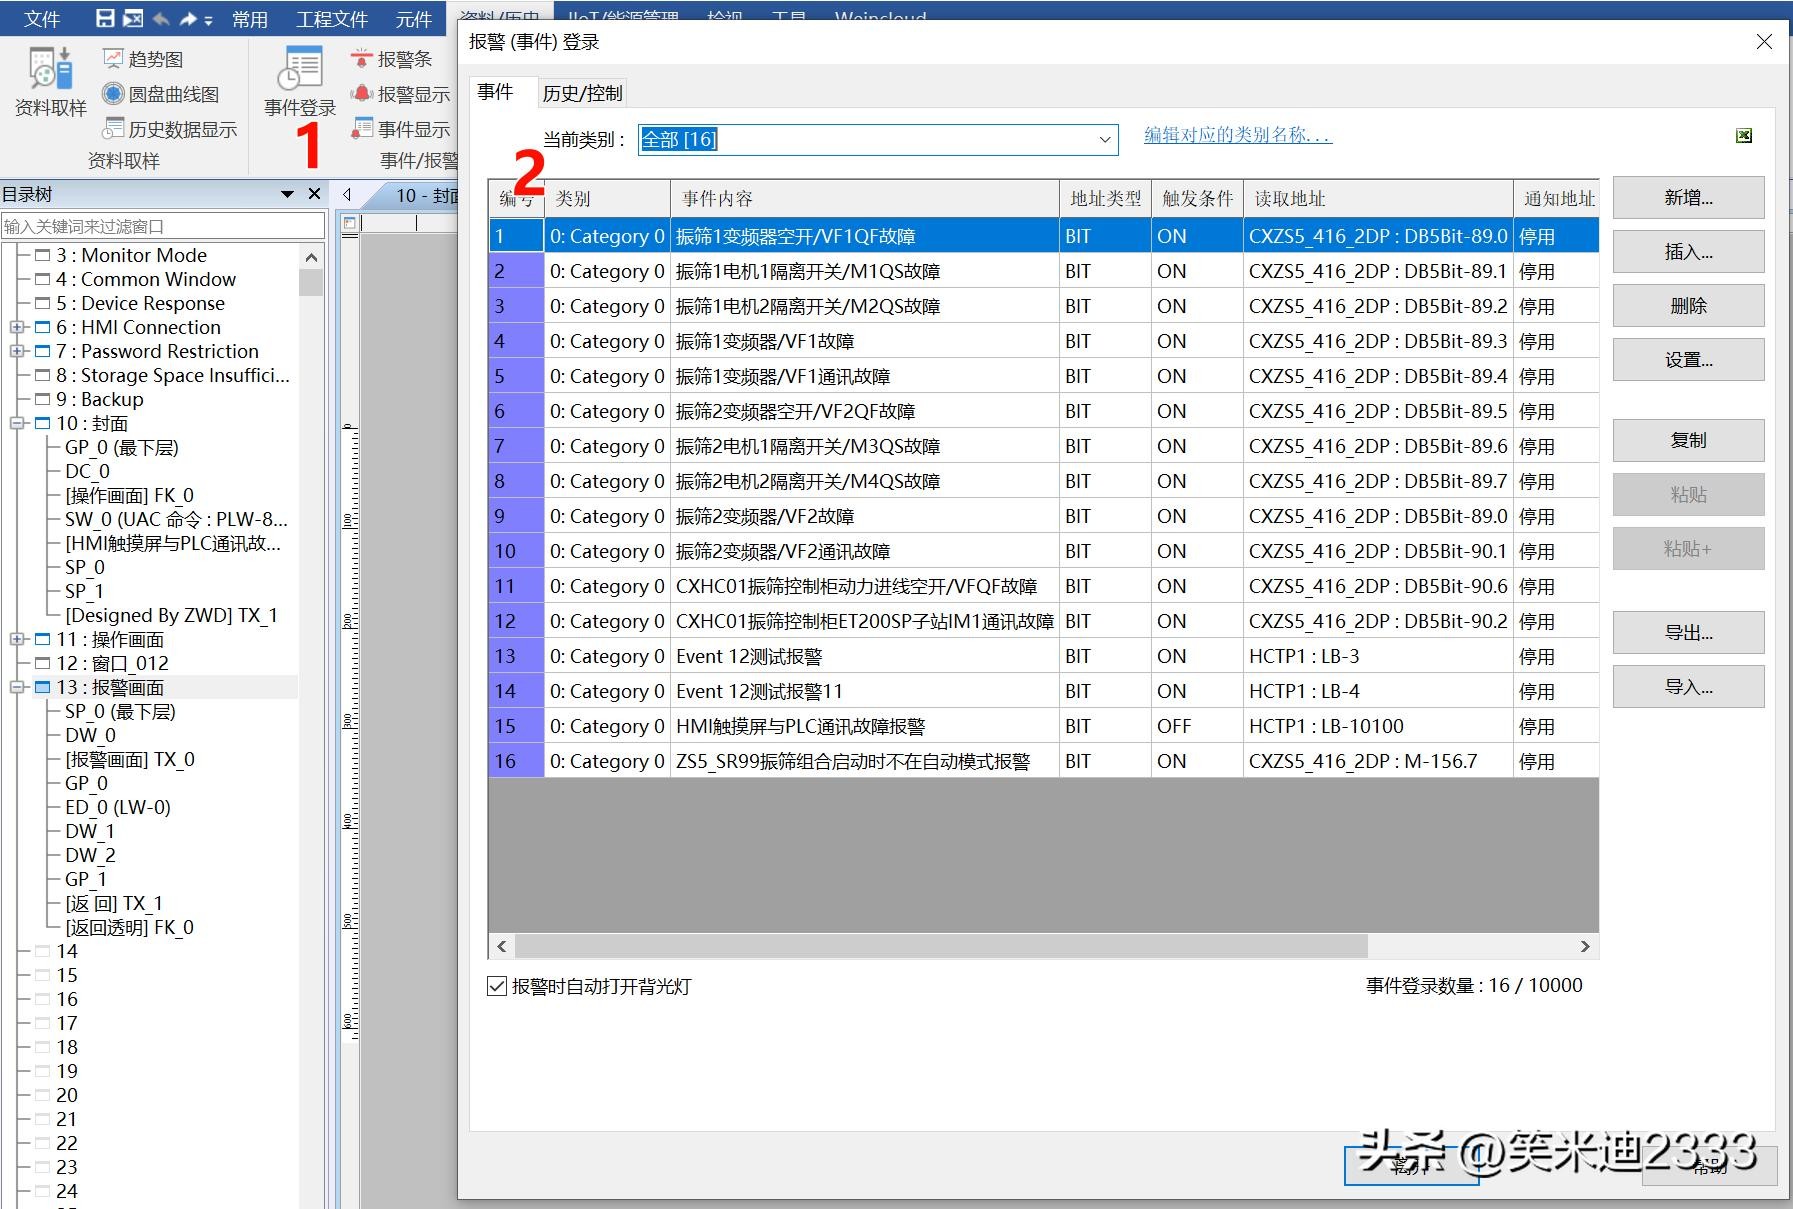Collapse the 13 : 报警画面 tree node
The width and height of the screenshot is (1793, 1209).
(17, 687)
